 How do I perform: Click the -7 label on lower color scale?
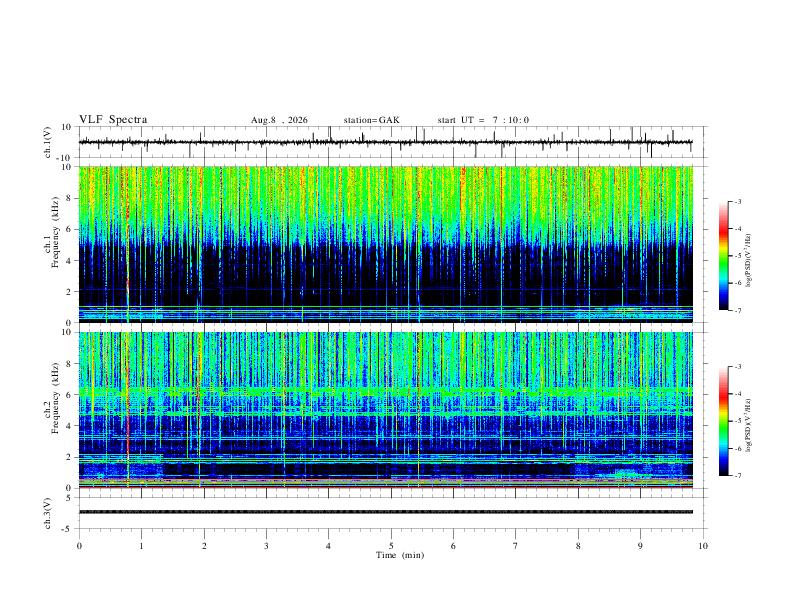737,475
